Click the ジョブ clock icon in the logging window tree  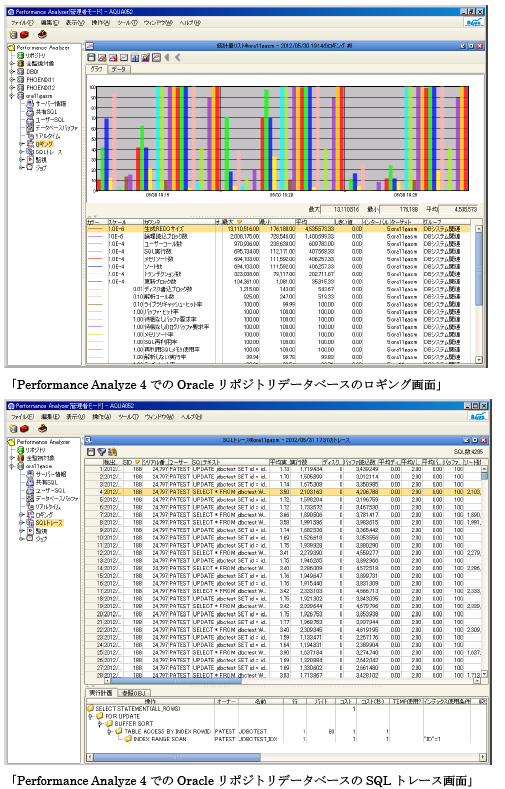click(x=30, y=168)
